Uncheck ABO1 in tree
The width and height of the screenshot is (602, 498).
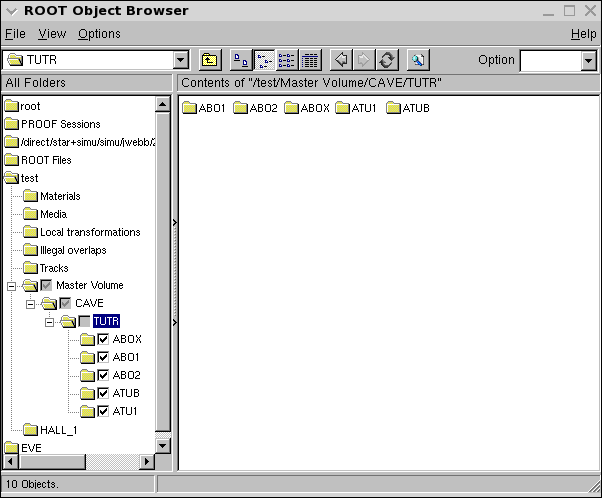(103, 357)
